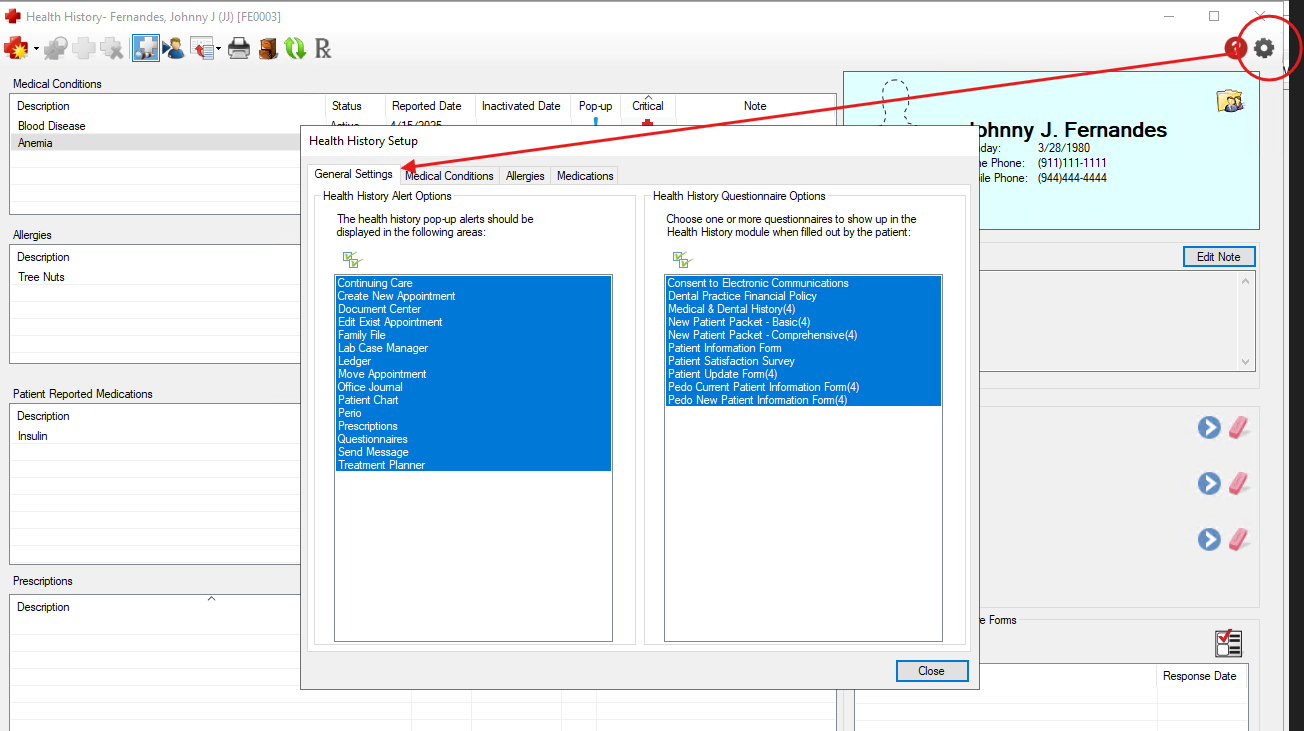Screen dimensions: 1304x731
Task: Select Patient Satisfaction Survey questionnaire
Action: tap(803, 361)
